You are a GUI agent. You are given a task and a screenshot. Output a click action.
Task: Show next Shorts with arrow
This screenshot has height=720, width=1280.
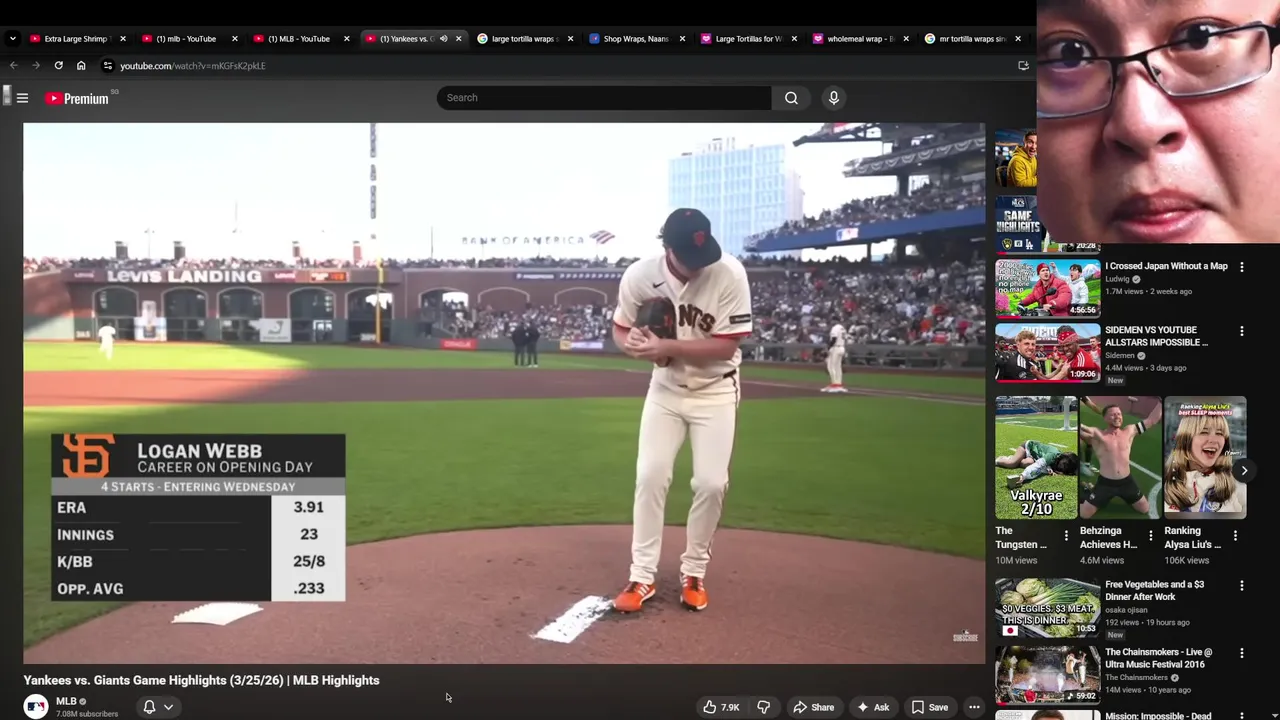[1244, 470]
